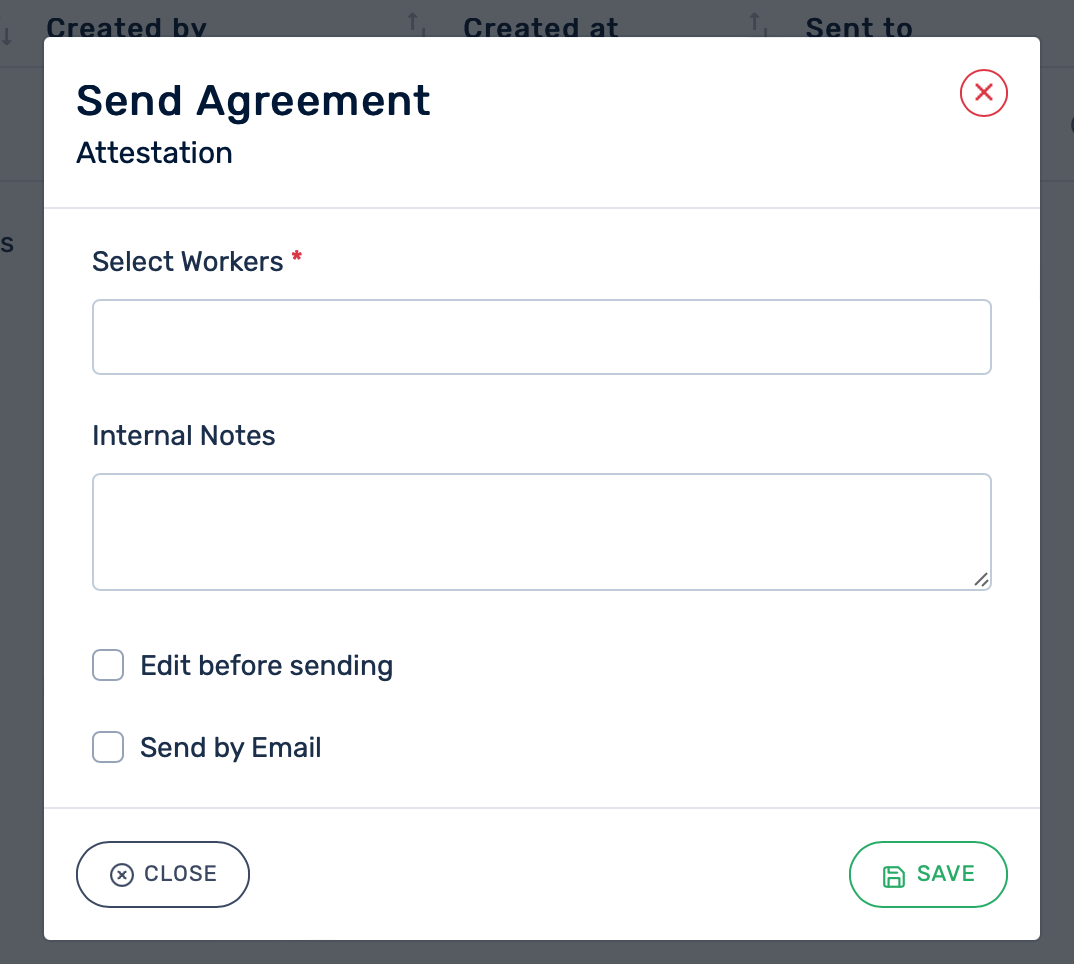The image size is (1074, 964).
Task: Click the 'Send by Email' label text
Action: pyautogui.click(x=230, y=748)
